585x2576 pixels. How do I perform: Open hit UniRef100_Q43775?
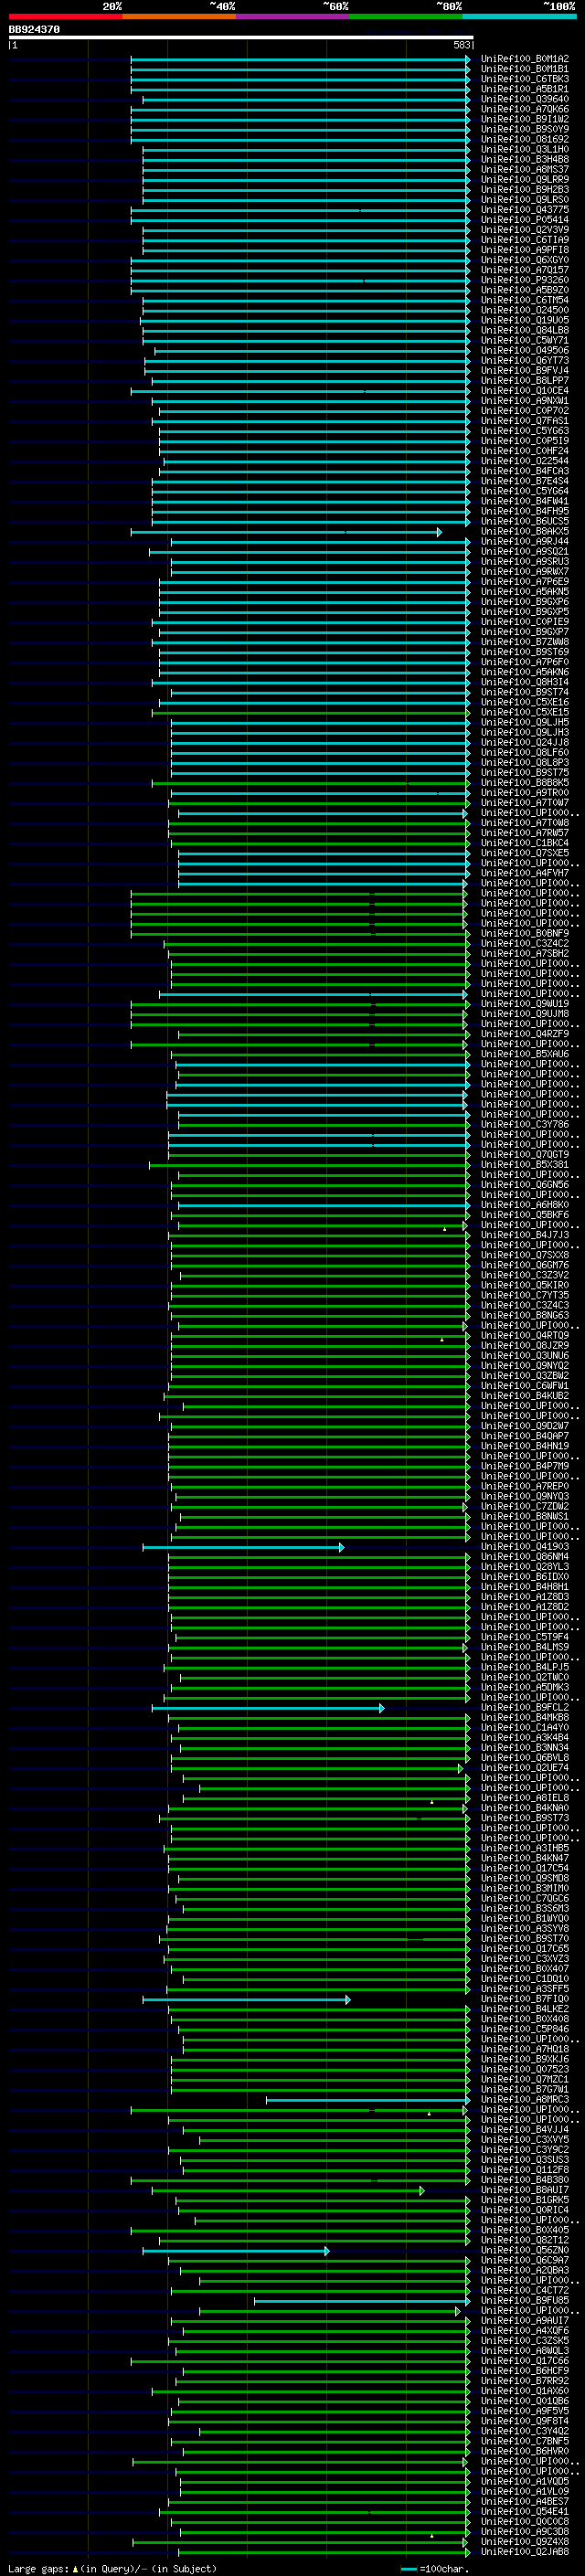[524, 210]
